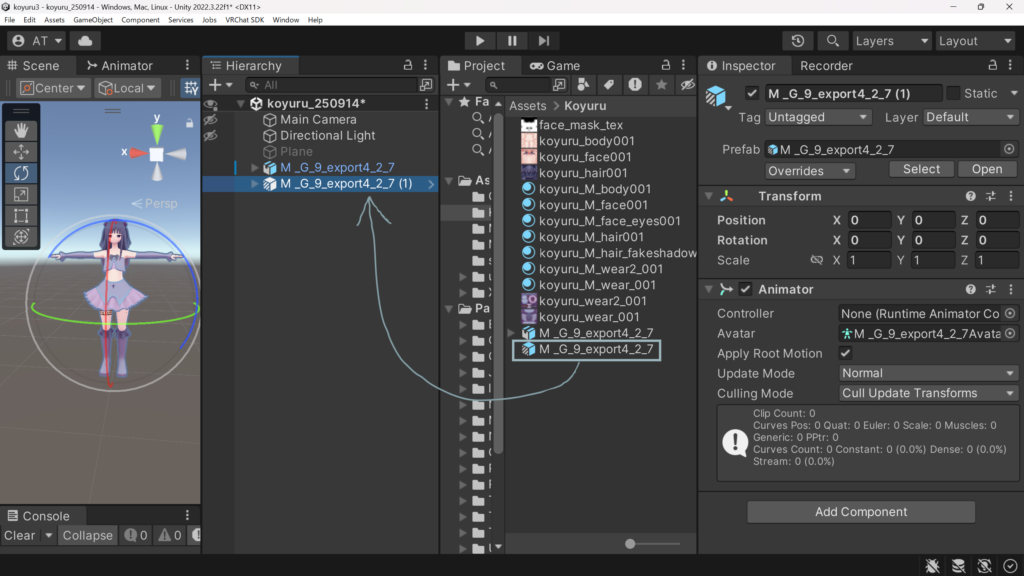Advance one frame with the step button
1024x576 pixels.
(x=544, y=40)
